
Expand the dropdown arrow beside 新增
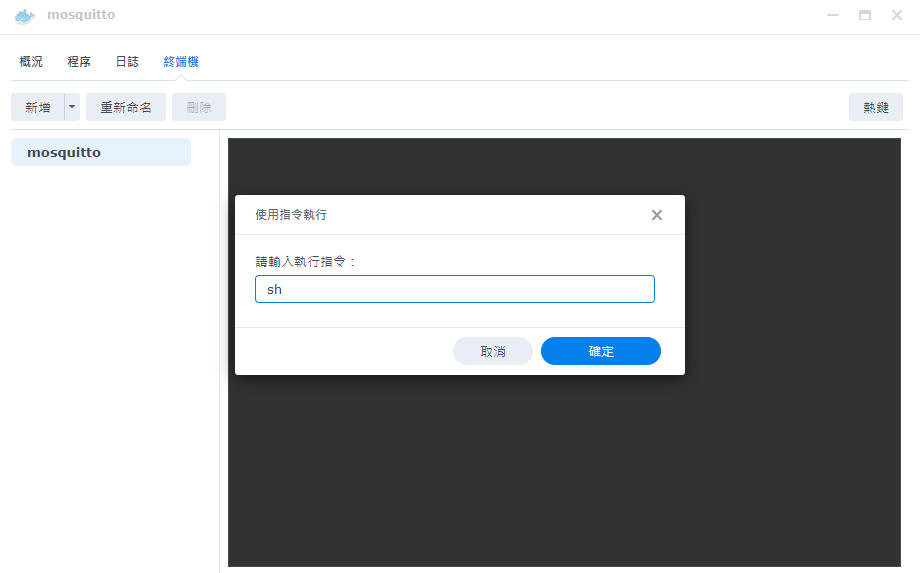pos(72,107)
